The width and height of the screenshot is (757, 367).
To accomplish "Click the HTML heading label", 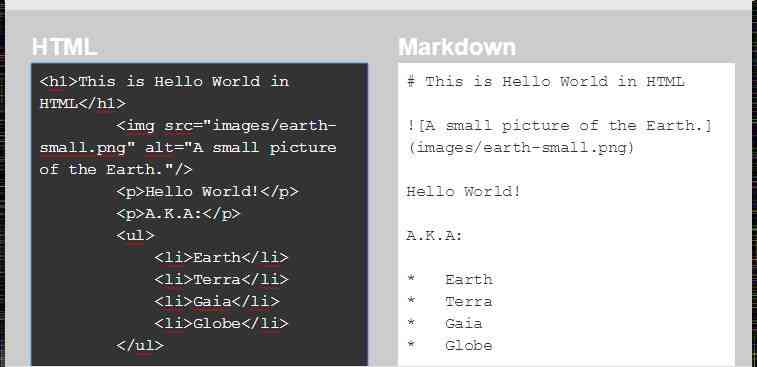I will [x=65, y=47].
